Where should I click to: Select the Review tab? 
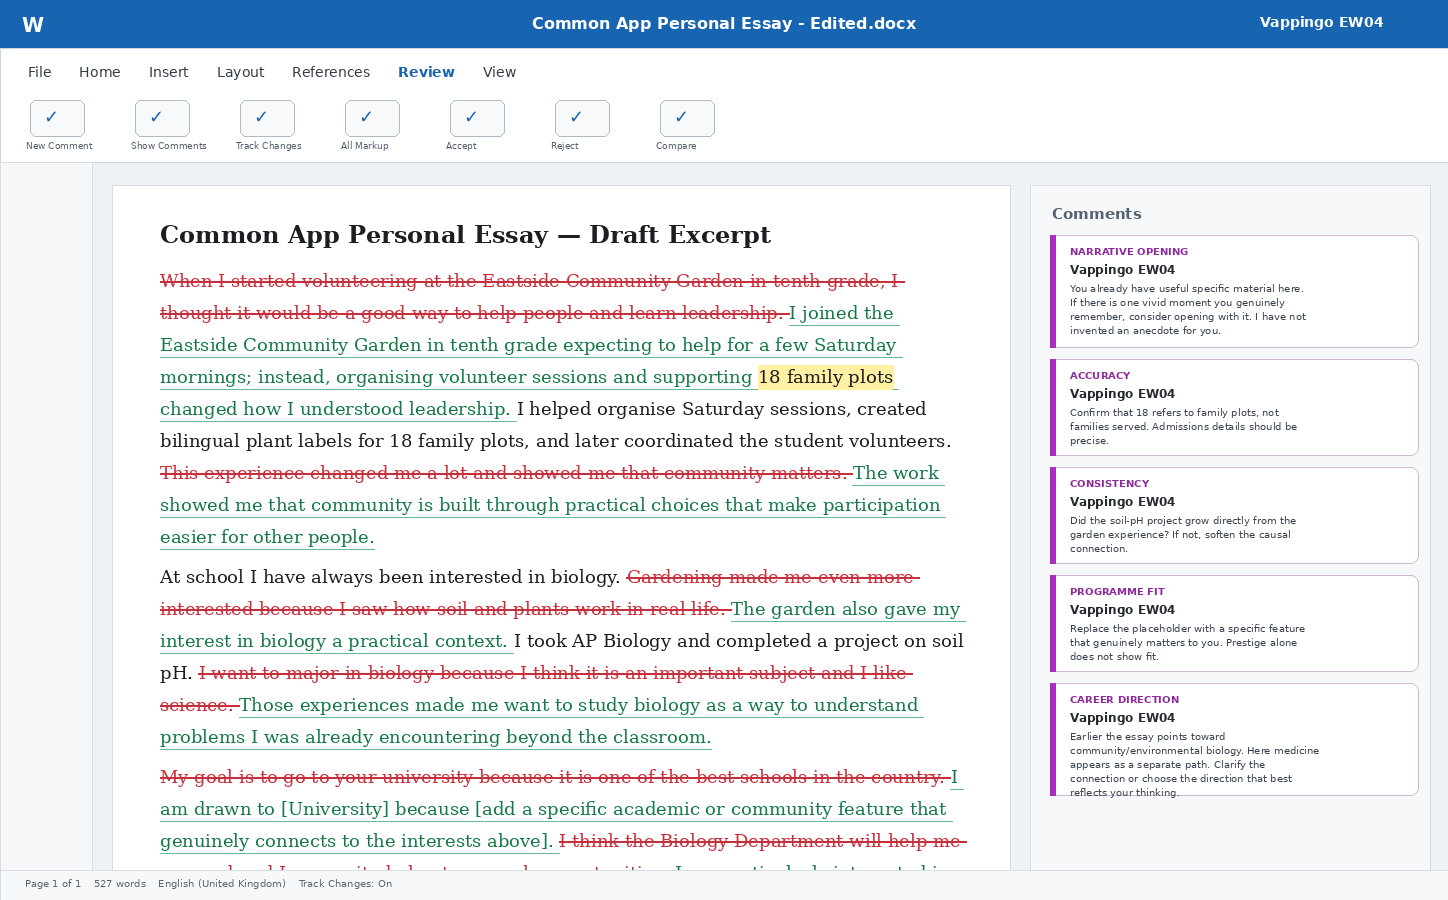[426, 72]
